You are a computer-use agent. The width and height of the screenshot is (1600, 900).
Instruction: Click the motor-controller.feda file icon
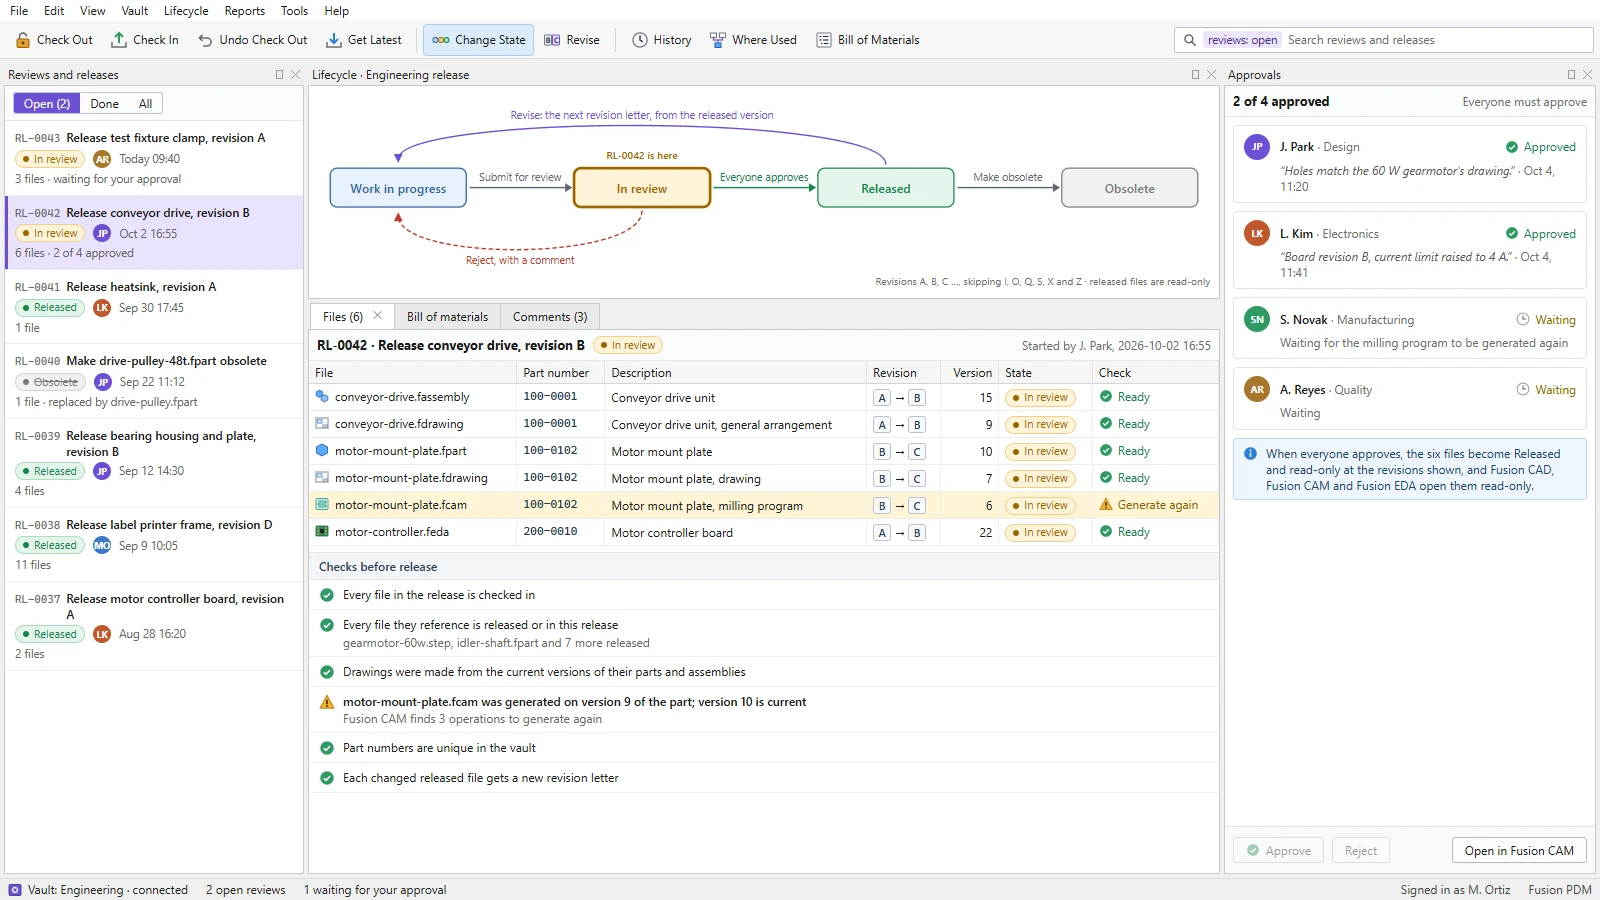[322, 532]
